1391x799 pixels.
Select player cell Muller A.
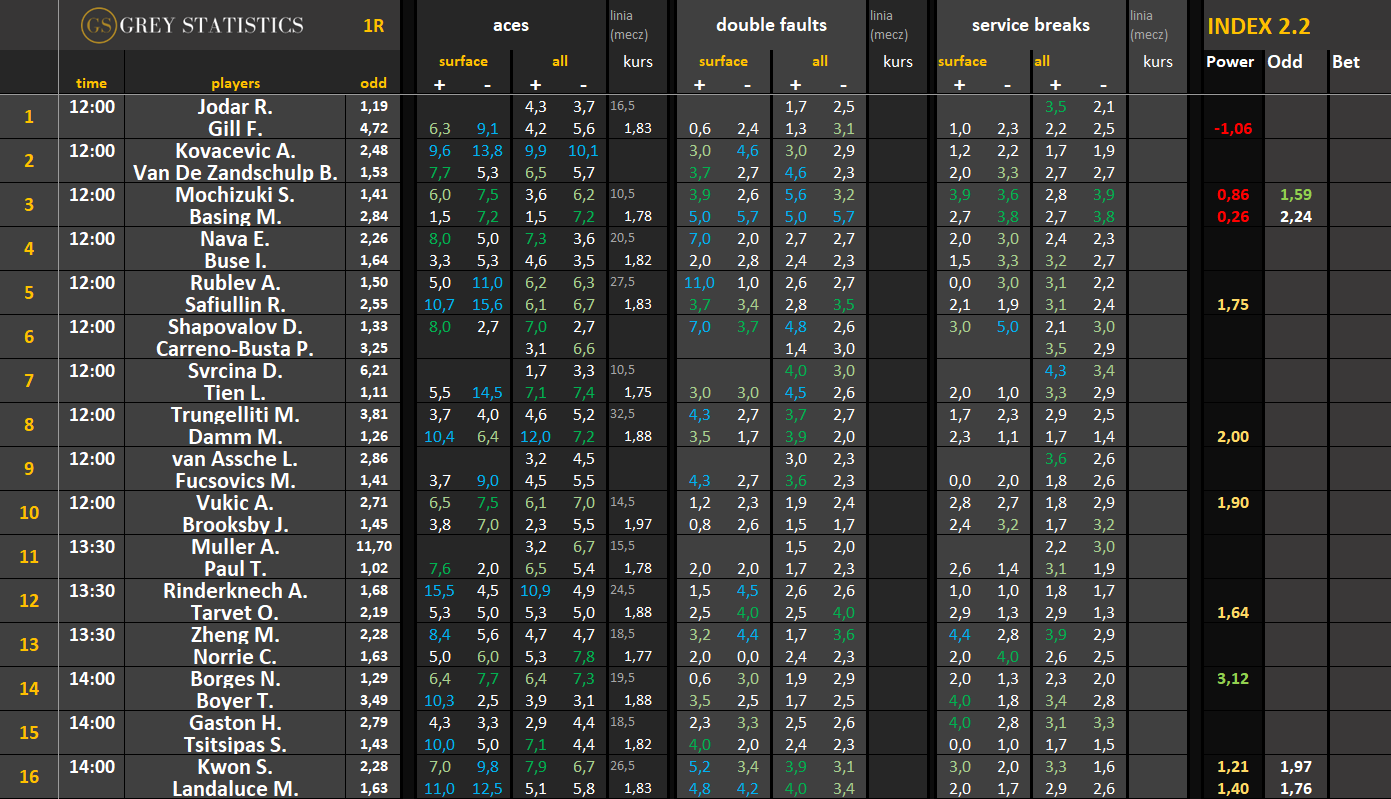[x=235, y=546]
